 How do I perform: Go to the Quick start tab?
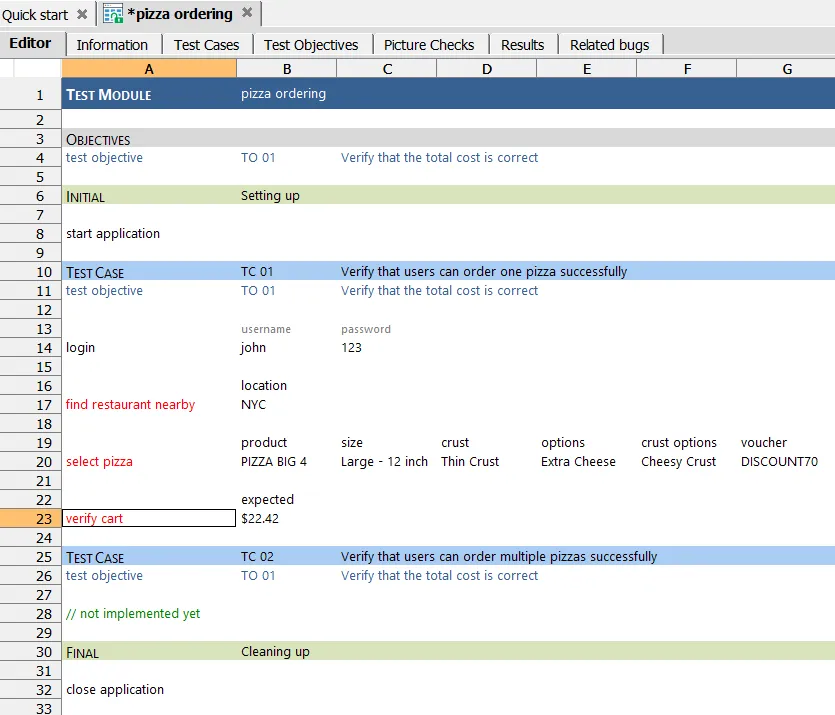[35, 15]
